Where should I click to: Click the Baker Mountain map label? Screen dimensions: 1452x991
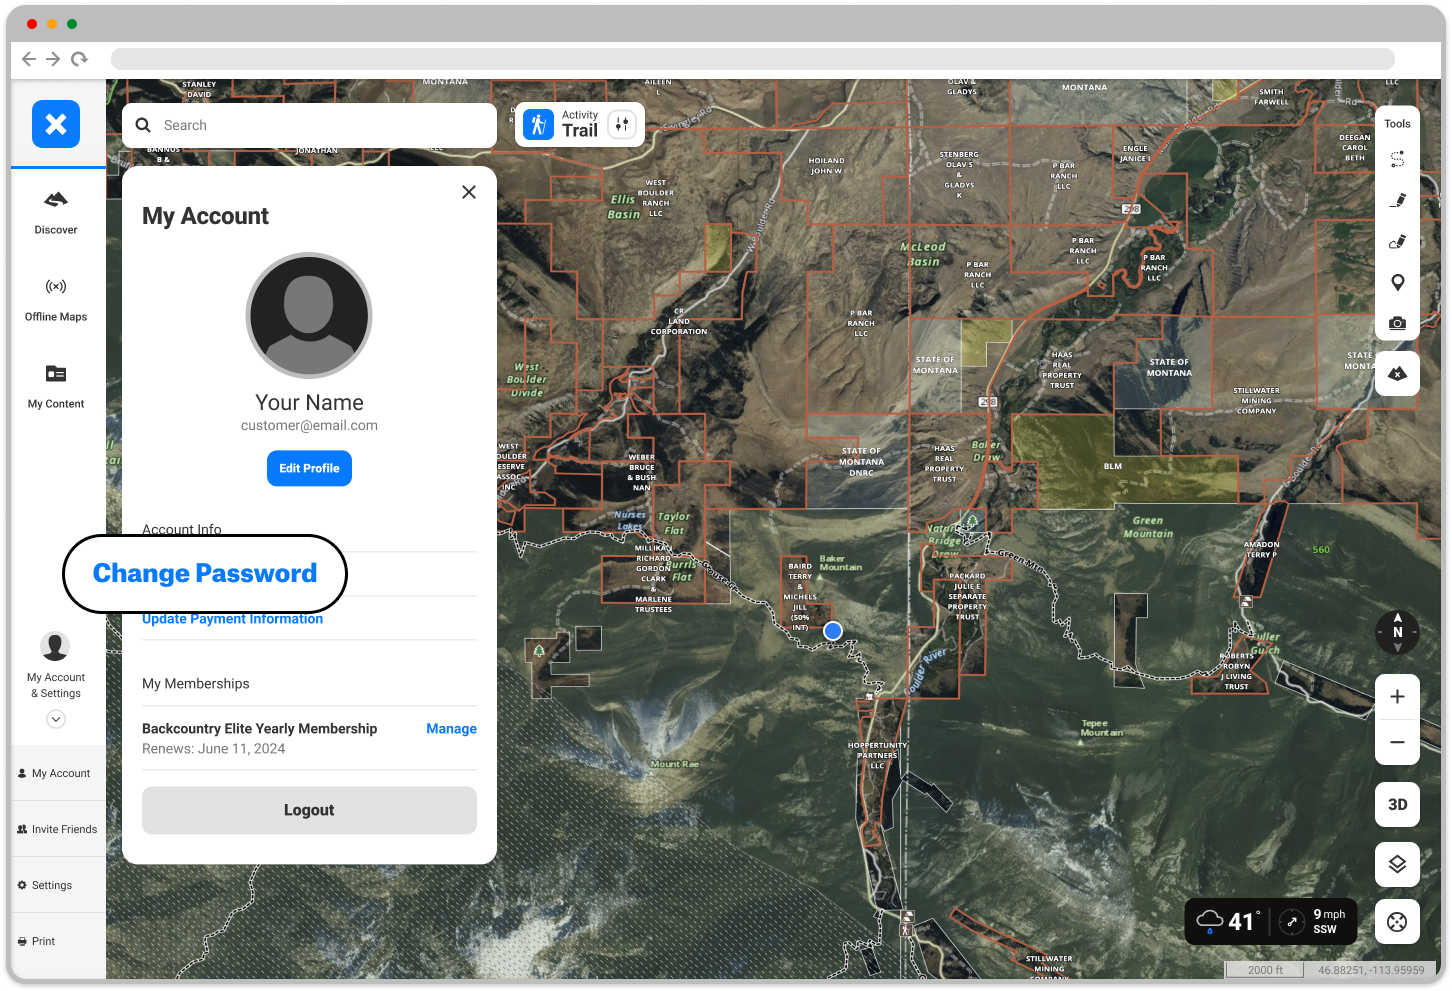click(x=840, y=563)
